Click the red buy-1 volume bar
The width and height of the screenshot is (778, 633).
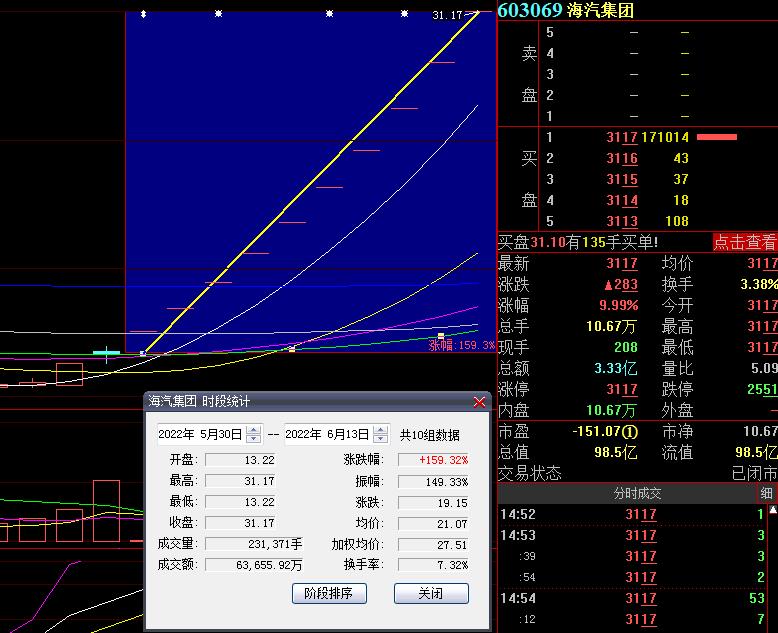tap(716, 137)
